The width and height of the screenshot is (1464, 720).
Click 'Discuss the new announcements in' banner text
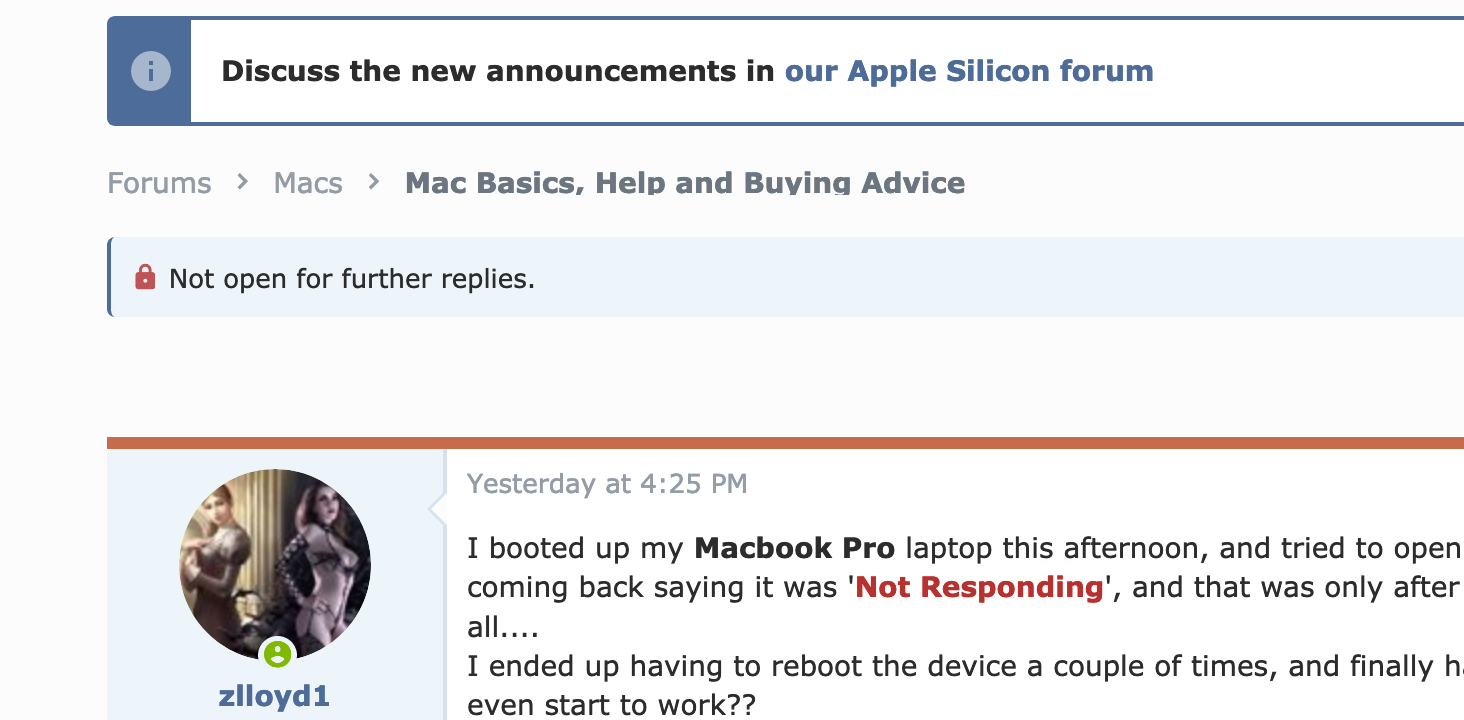coord(498,71)
